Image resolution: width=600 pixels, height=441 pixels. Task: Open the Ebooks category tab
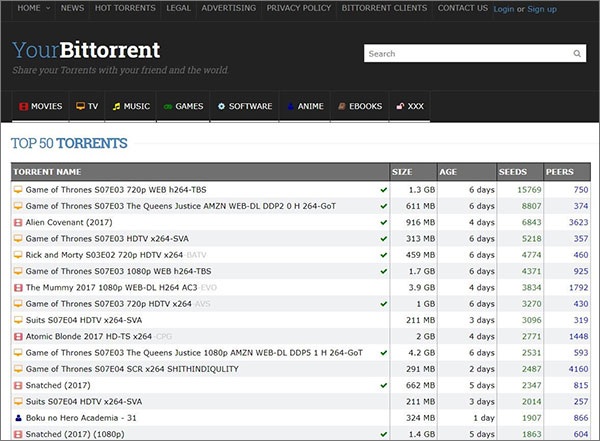(x=360, y=106)
